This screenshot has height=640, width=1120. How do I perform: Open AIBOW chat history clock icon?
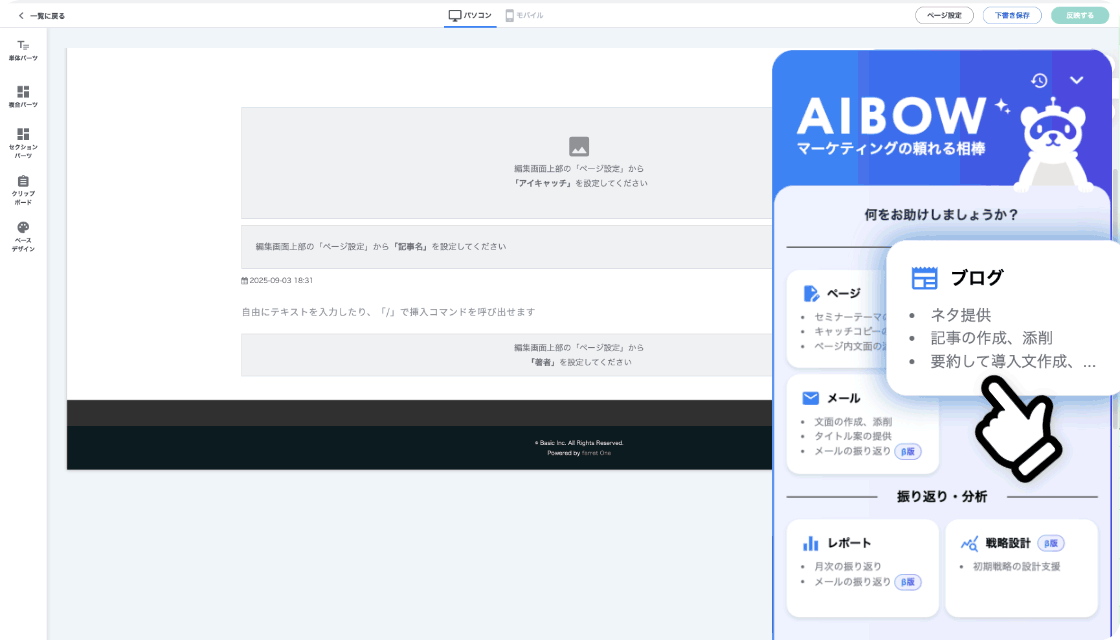[1039, 80]
